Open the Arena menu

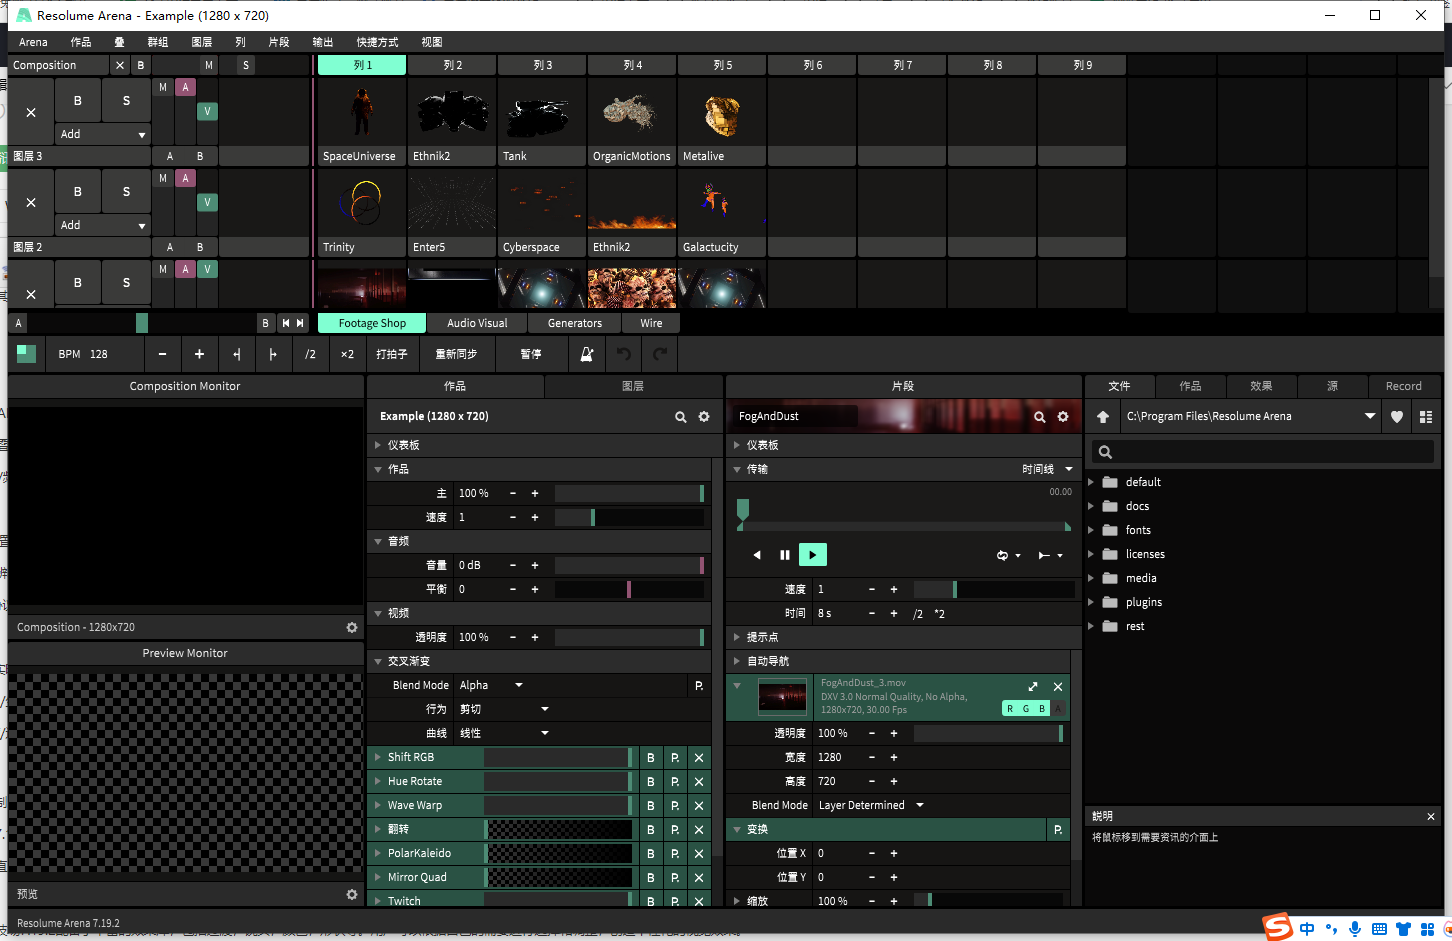(33, 42)
